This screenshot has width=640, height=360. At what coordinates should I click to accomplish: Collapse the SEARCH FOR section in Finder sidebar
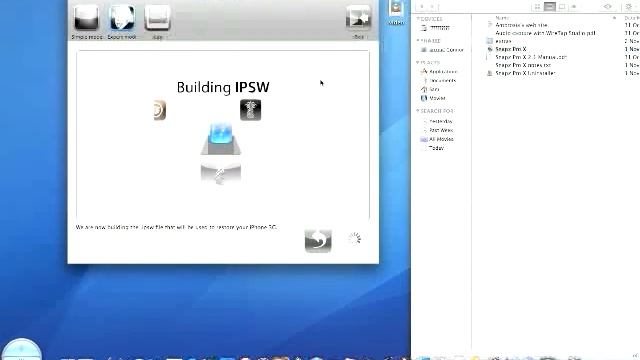pyautogui.click(x=418, y=111)
